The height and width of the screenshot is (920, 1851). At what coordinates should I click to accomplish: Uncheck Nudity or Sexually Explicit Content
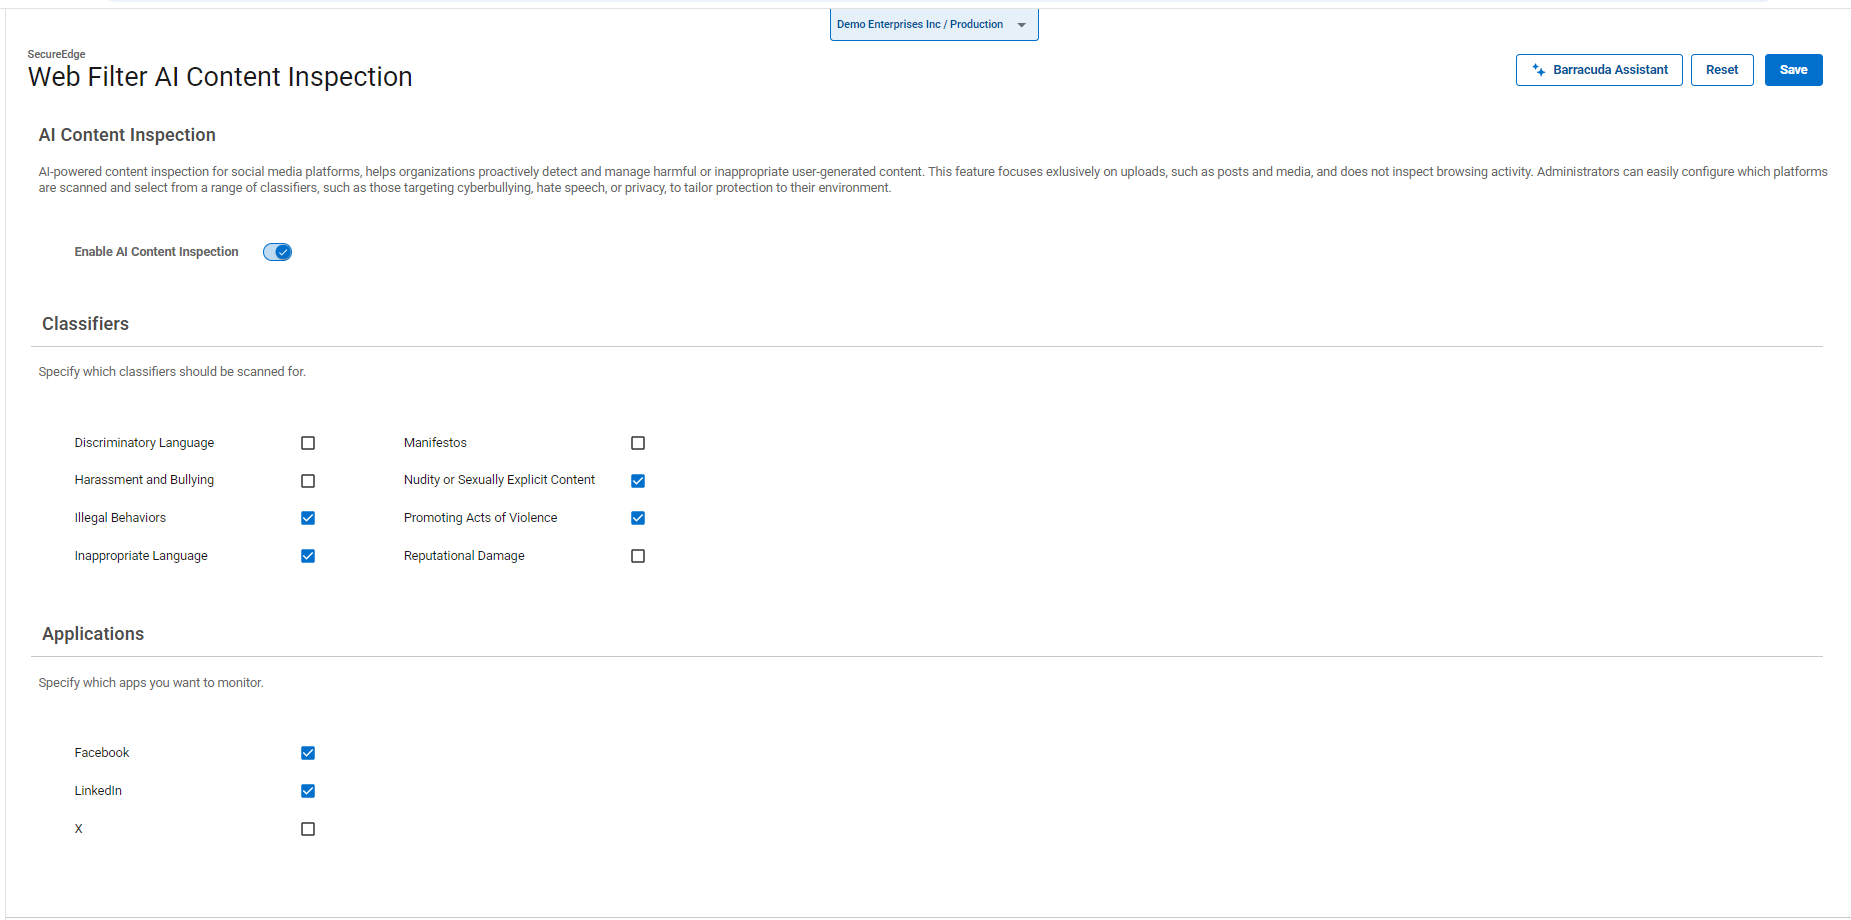tap(638, 481)
